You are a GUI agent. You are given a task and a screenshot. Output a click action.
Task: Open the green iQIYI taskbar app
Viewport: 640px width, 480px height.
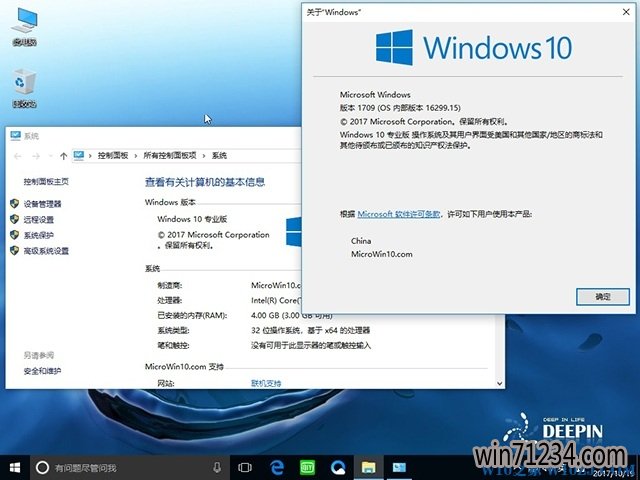[x=307, y=467]
